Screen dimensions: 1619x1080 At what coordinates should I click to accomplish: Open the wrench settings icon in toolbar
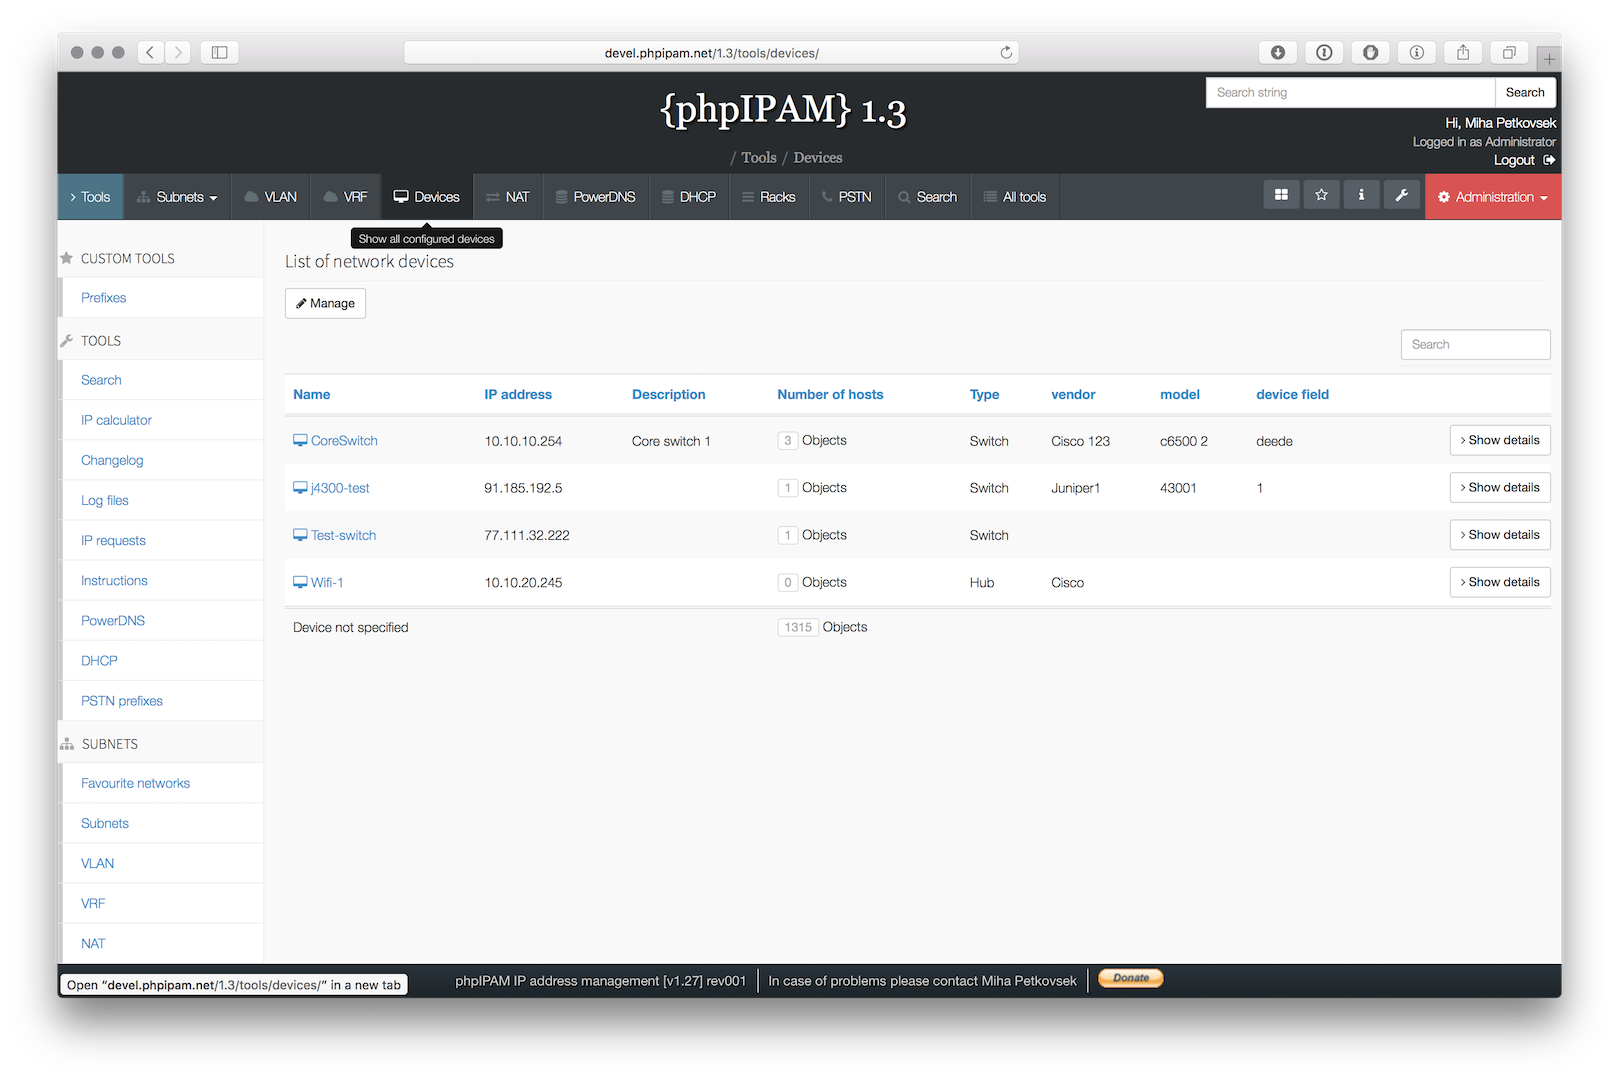(x=1401, y=195)
